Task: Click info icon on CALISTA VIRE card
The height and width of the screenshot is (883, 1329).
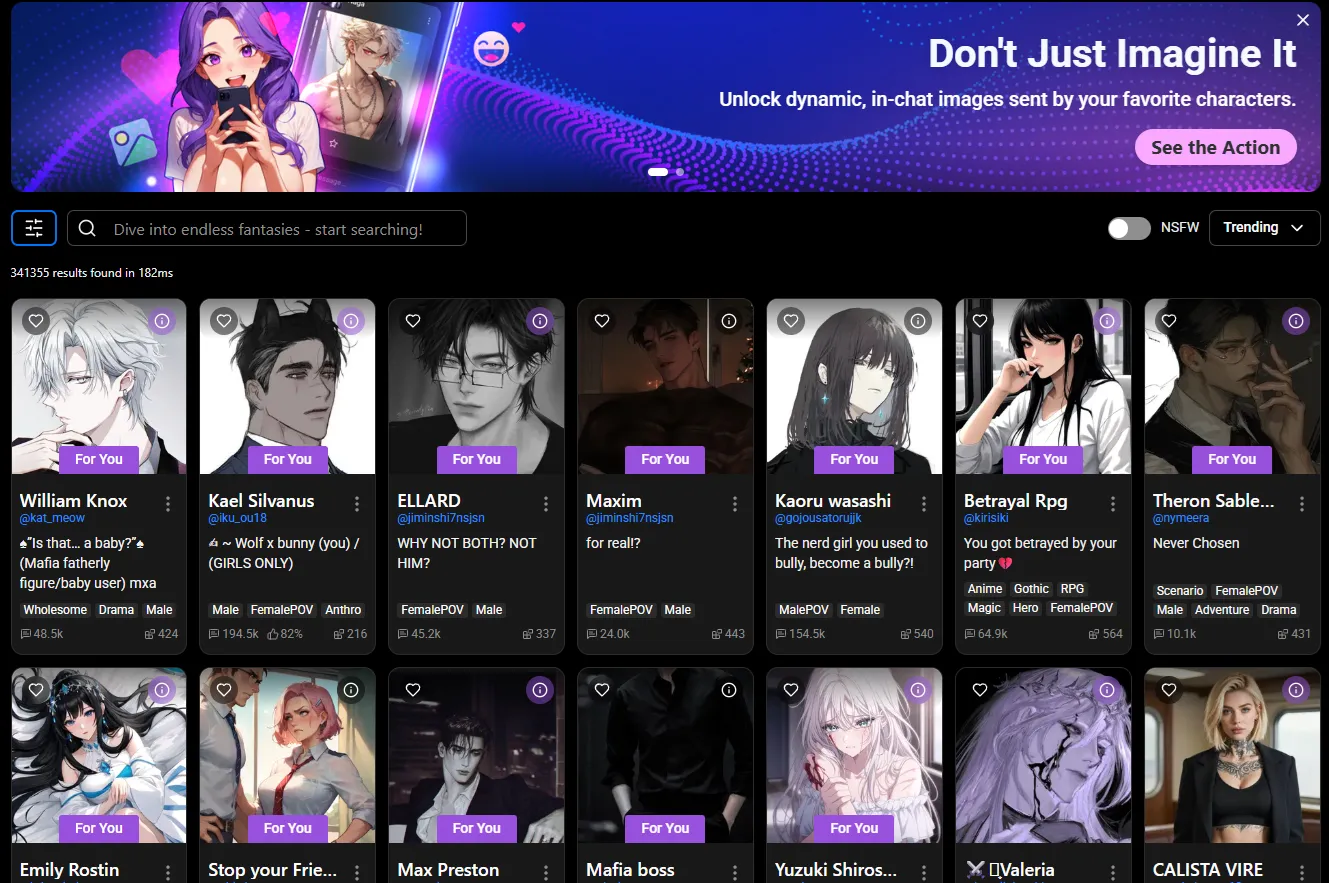Action: click(1296, 690)
